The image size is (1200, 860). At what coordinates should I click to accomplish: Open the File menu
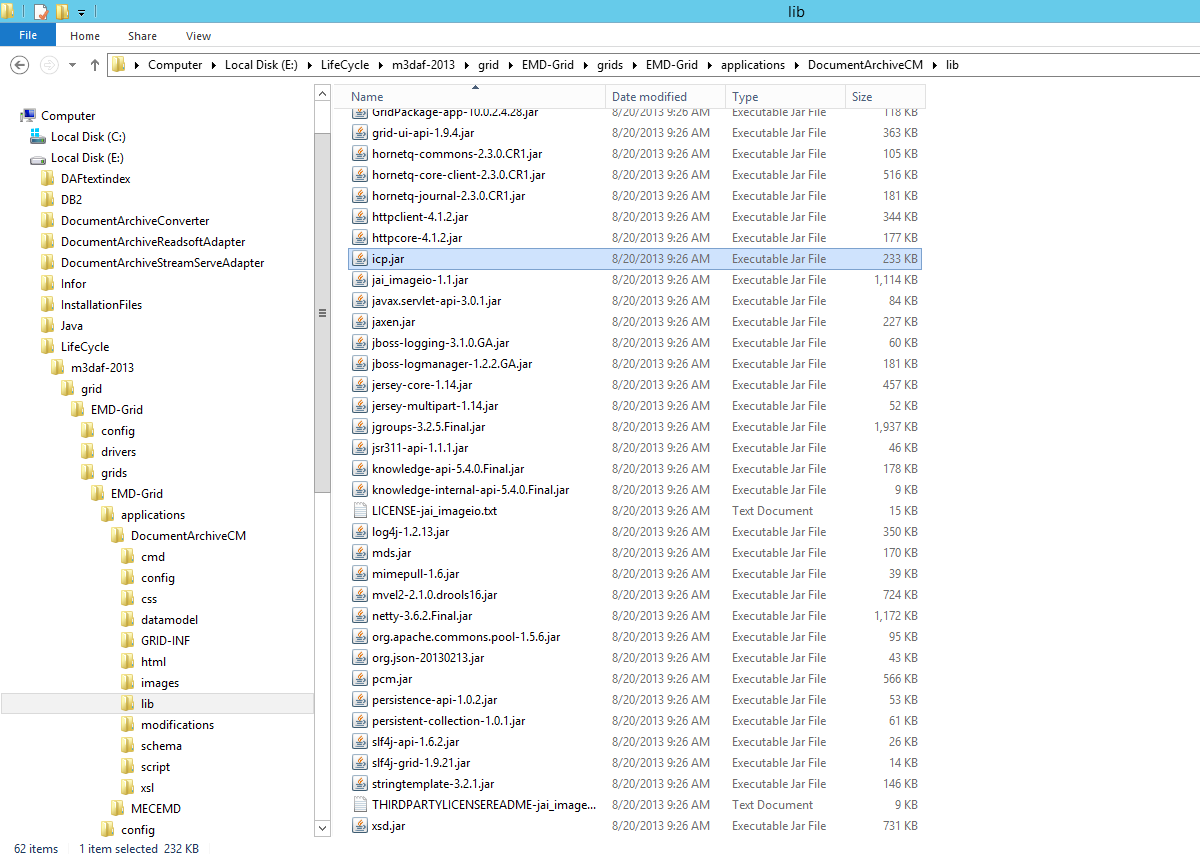click(28, 36)
